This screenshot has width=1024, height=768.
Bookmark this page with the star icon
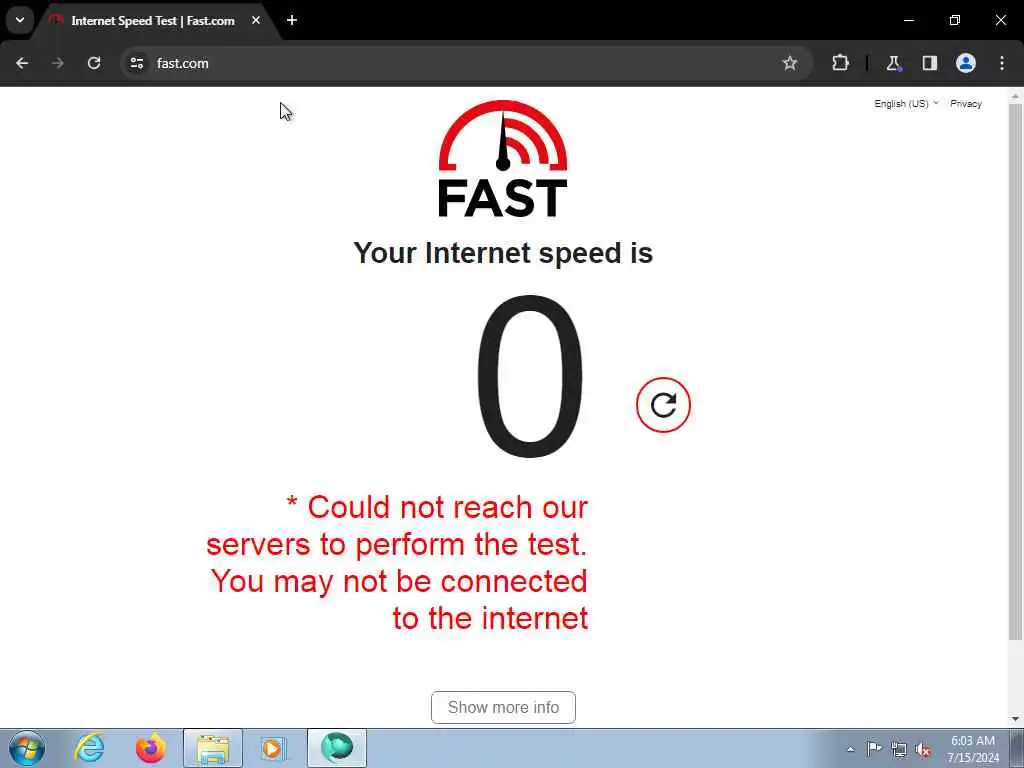click(x=790, y=63)
